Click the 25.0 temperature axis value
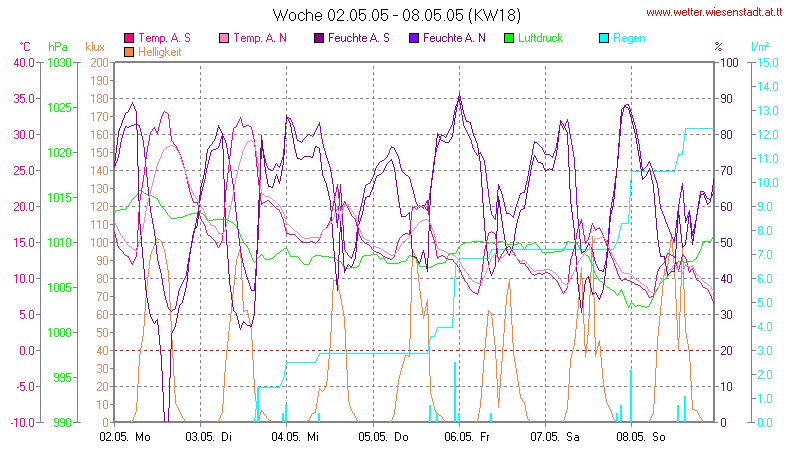 click(24, 171)
